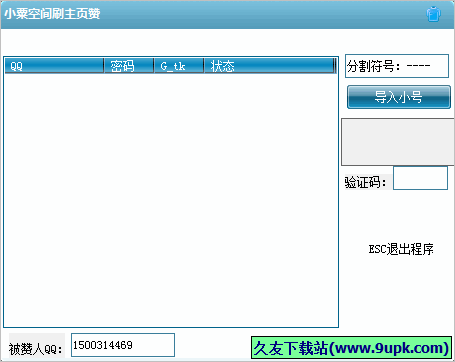Screen dimensions: 455x362
Task: Click the QQ column header
Action: 54,66
